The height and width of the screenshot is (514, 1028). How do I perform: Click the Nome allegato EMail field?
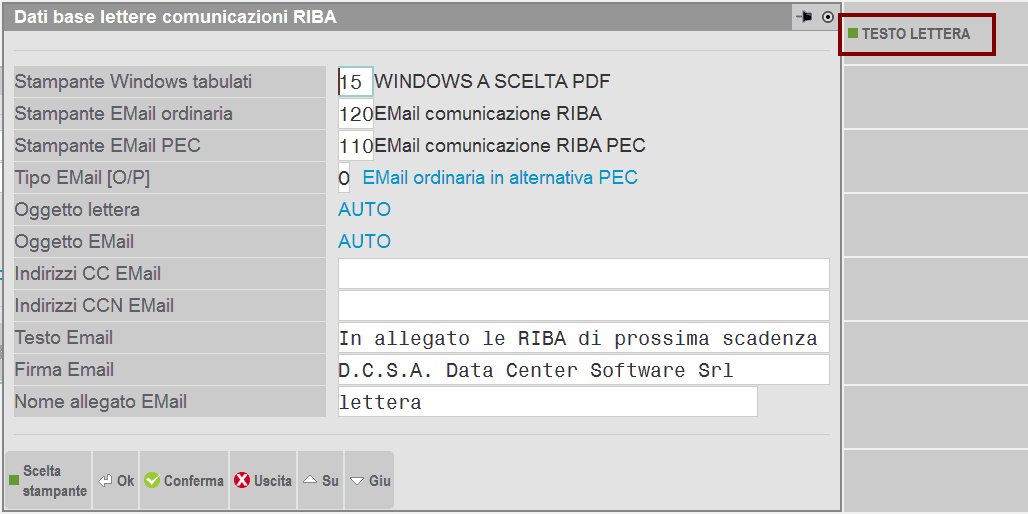[547, 402]
